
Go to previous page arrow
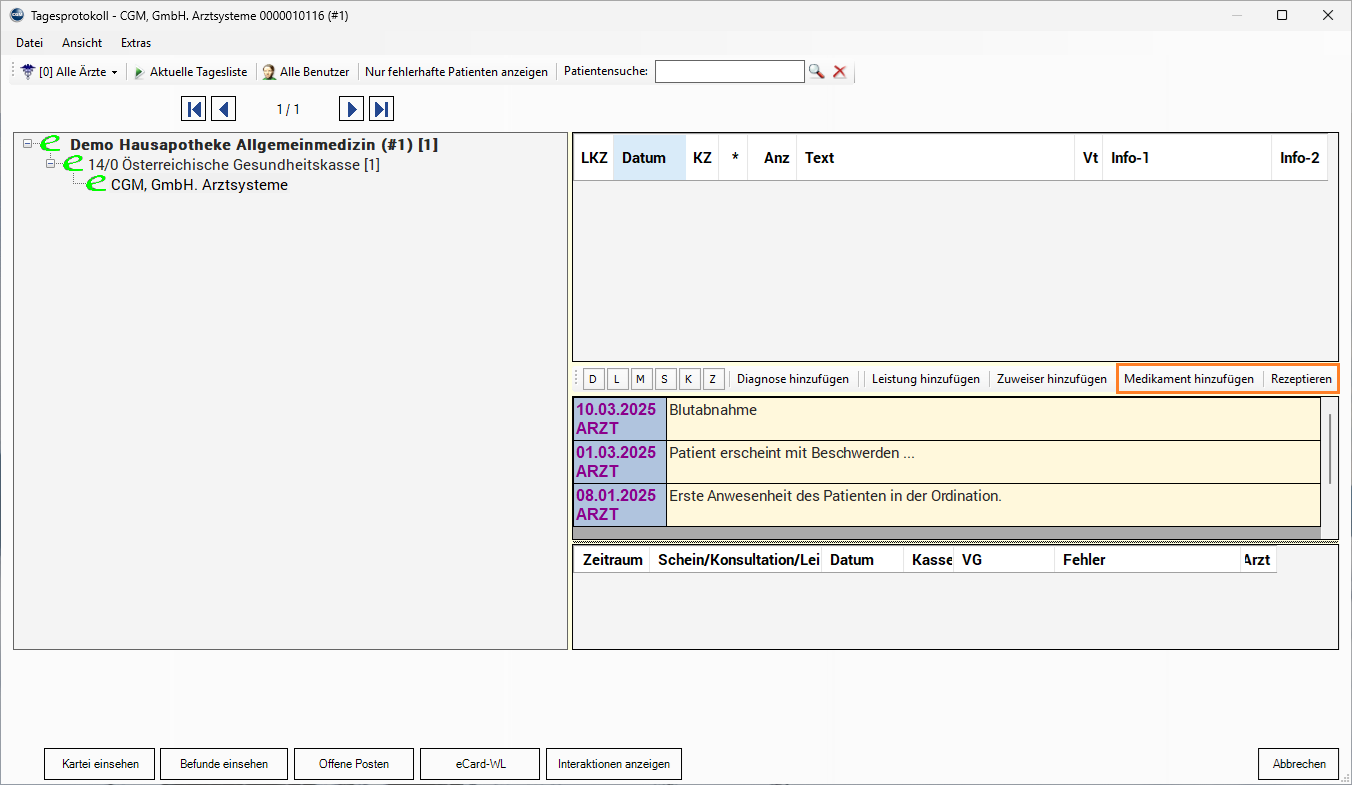click(223, 109)
